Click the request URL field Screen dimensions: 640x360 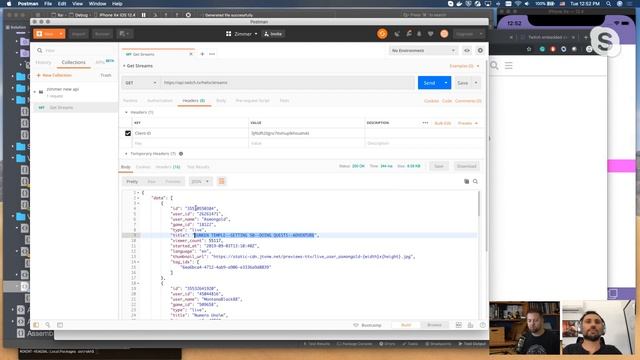[288, 83]
